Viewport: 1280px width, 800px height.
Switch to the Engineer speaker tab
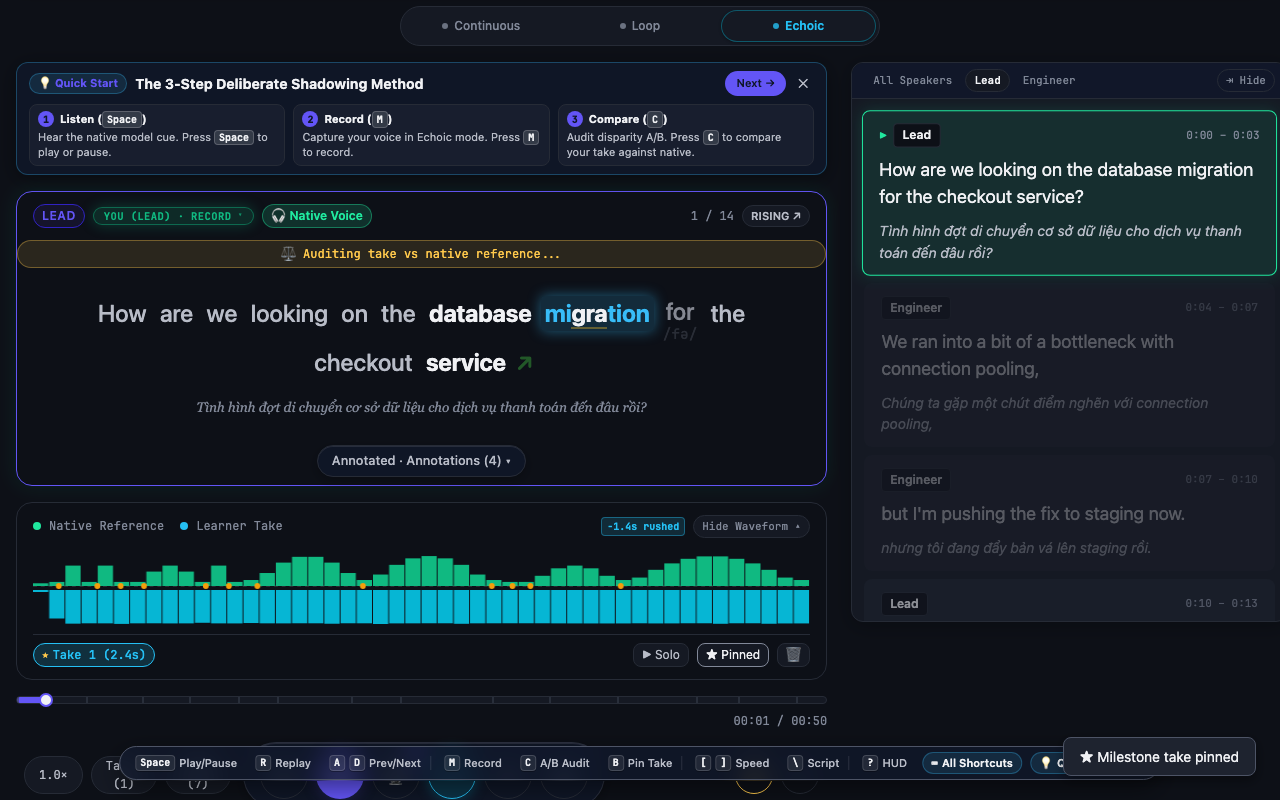point(1049,80)
